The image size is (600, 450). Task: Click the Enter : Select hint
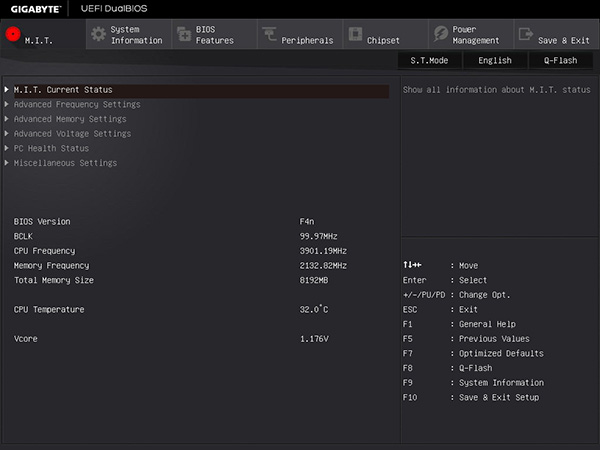point(445,280)
